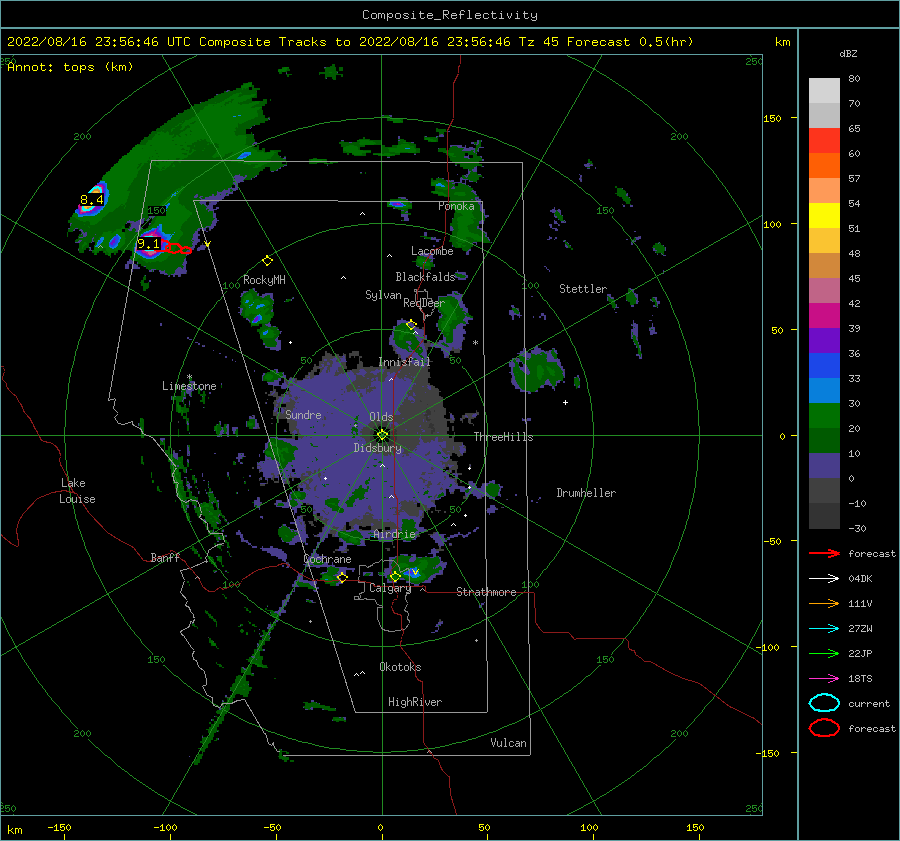The width and height of the screenshot is (900, 841).
Task: Click the Strathmore label
Action: [486, 592]
